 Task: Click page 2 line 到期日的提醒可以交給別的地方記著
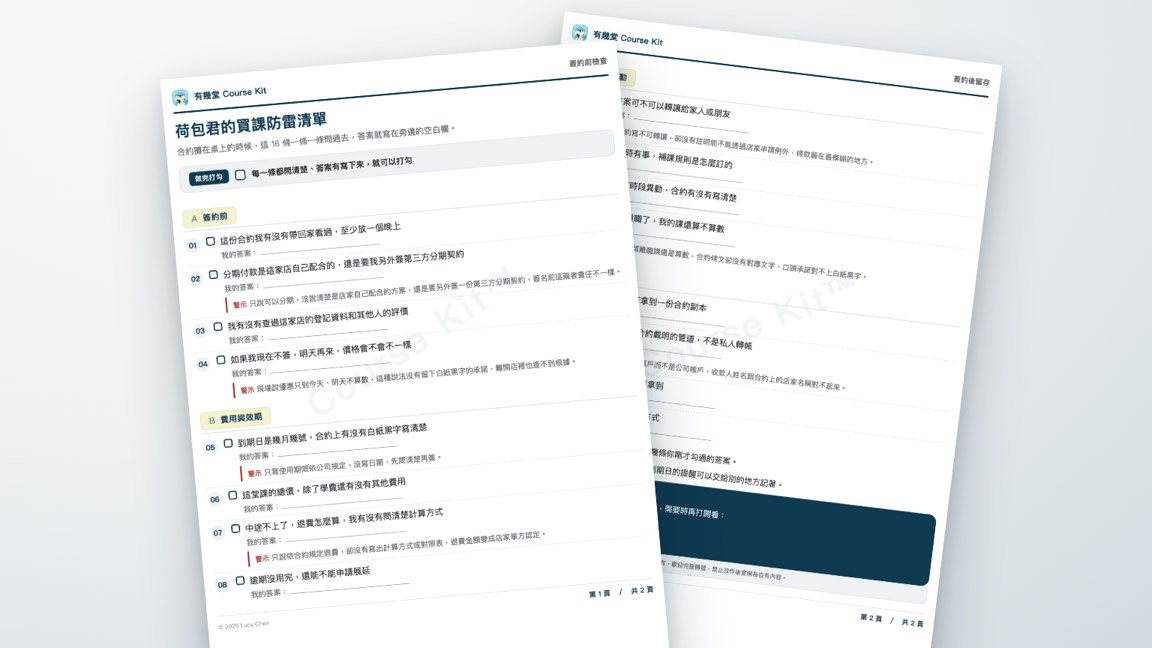pos(717,476)
